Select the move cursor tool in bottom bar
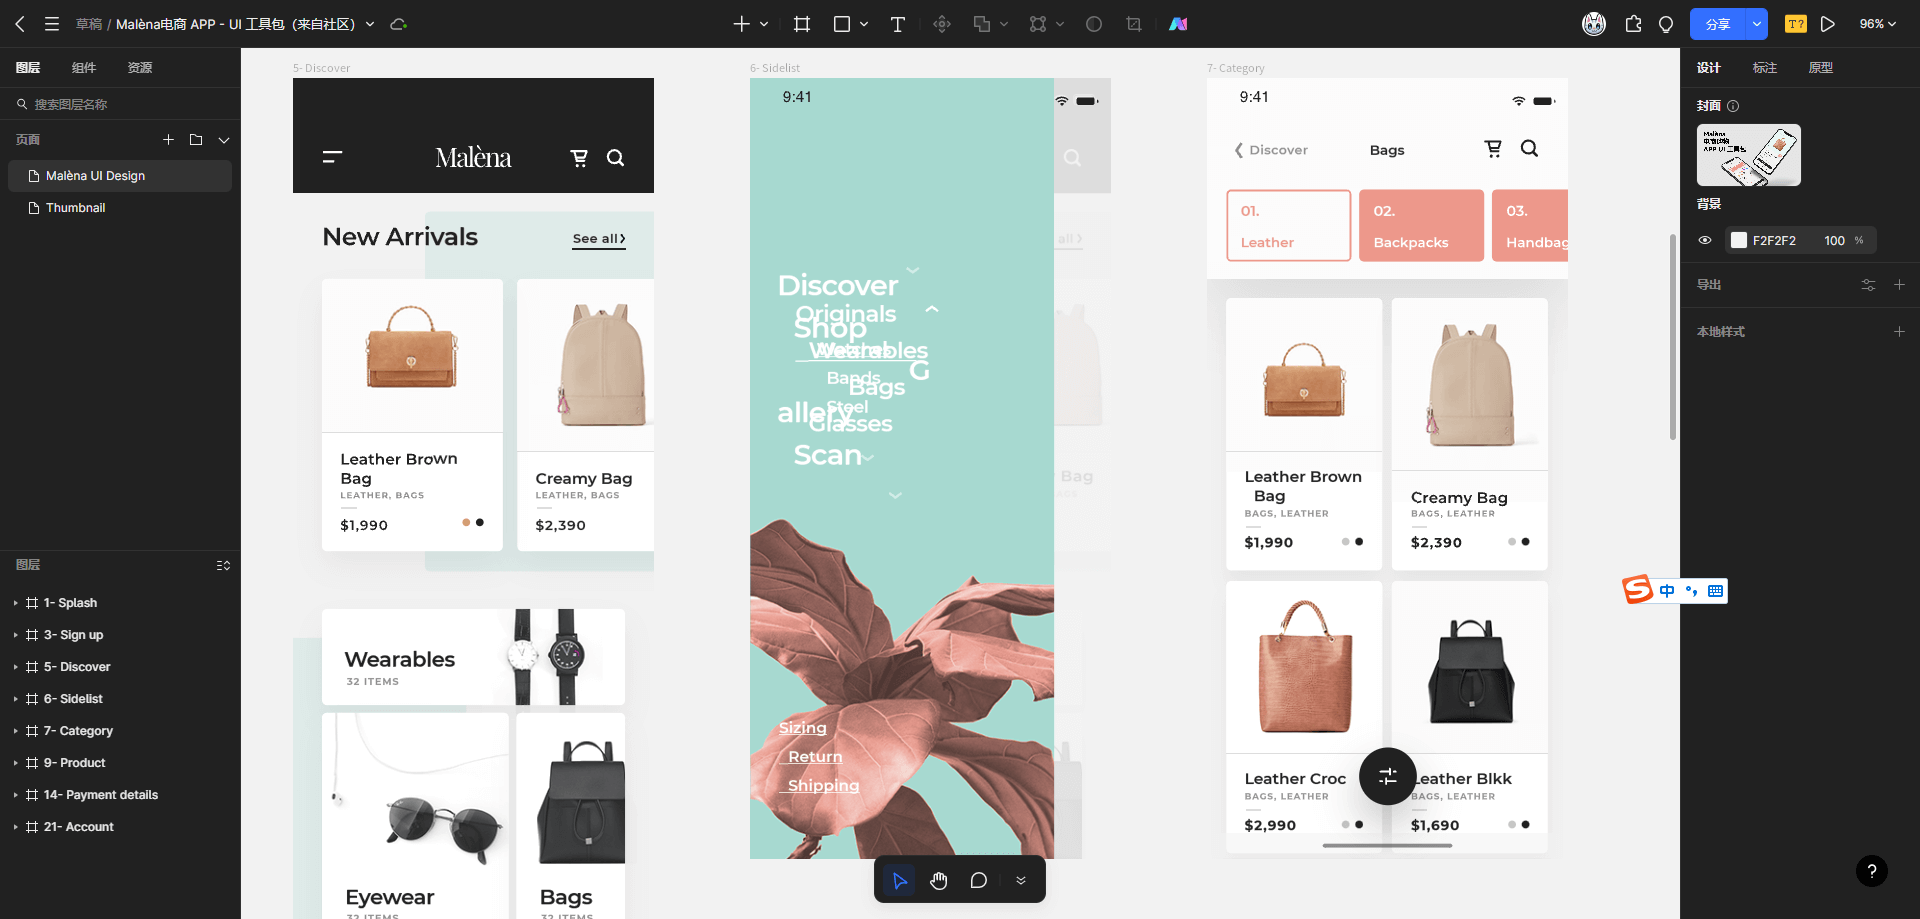The height and width of the screenshot is (919, 1920). coord(900,881)
